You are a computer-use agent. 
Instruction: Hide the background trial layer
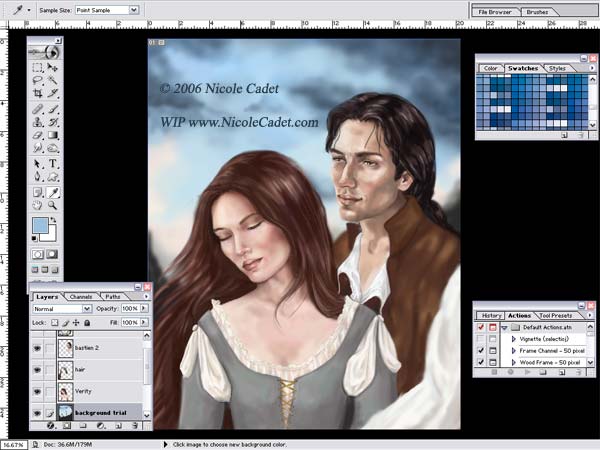coord(37,413)
